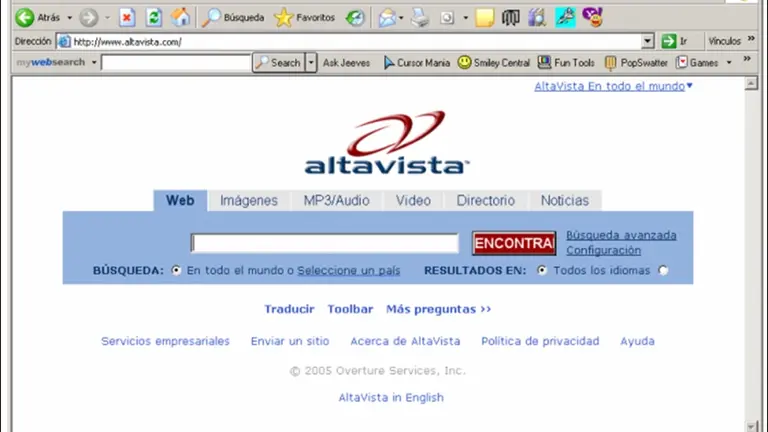Click the yellow note icon
This screenshot has height=432, width=768.
click(484, 18)
